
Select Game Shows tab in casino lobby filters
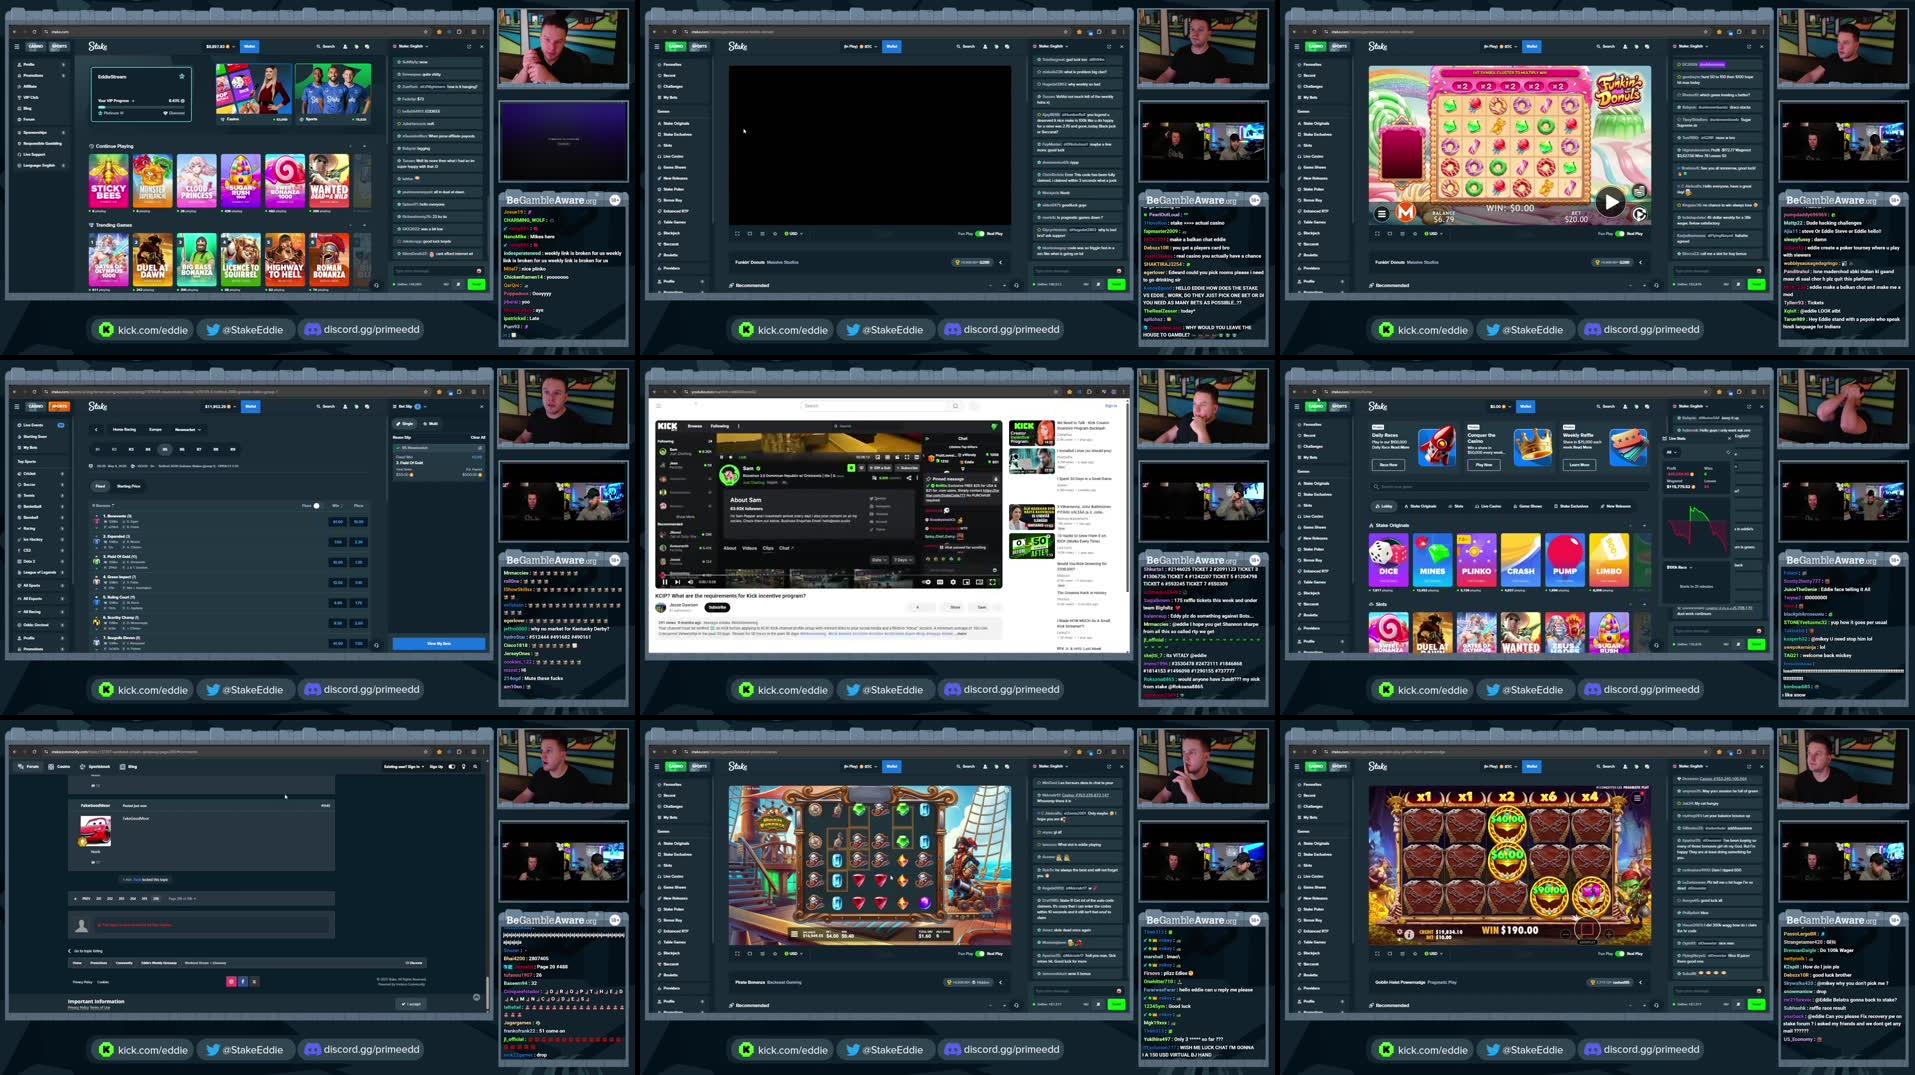[1528, 506]
